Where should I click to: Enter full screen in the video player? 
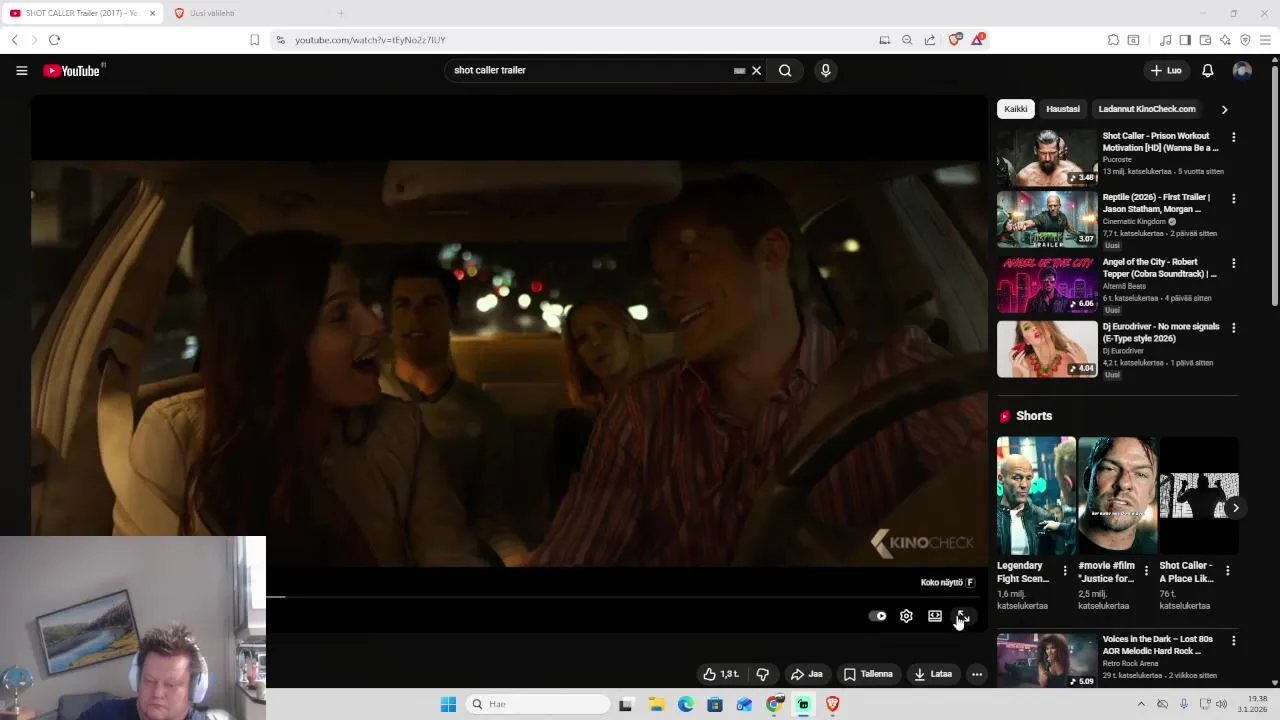click(962, 616)
